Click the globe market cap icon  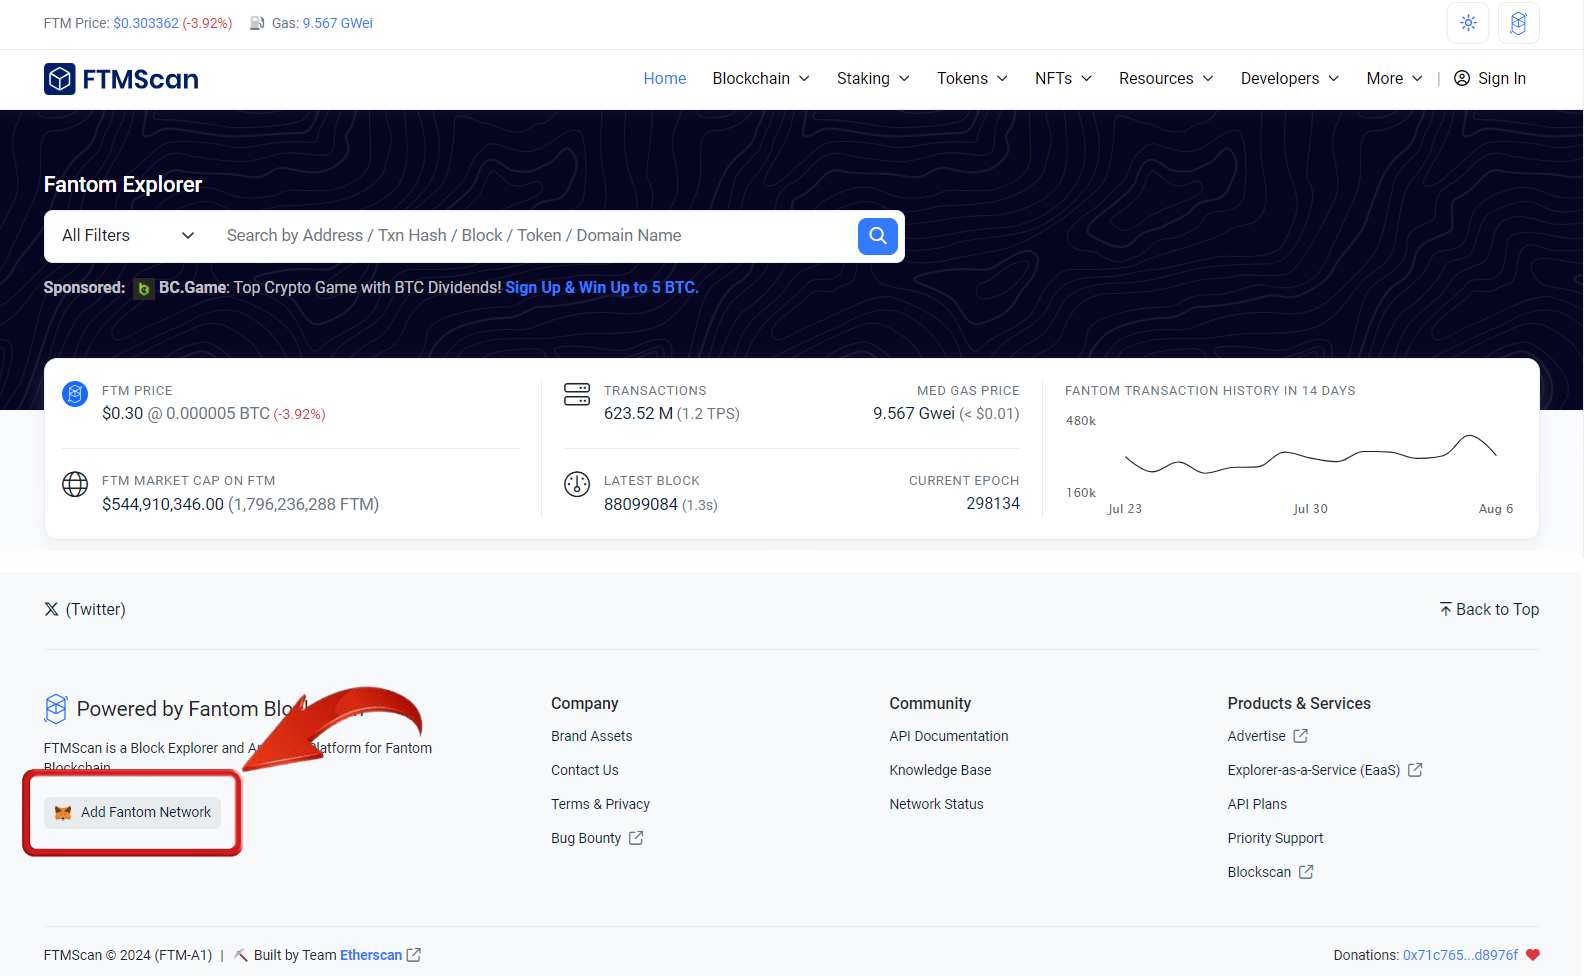click(x=75, y=484)
